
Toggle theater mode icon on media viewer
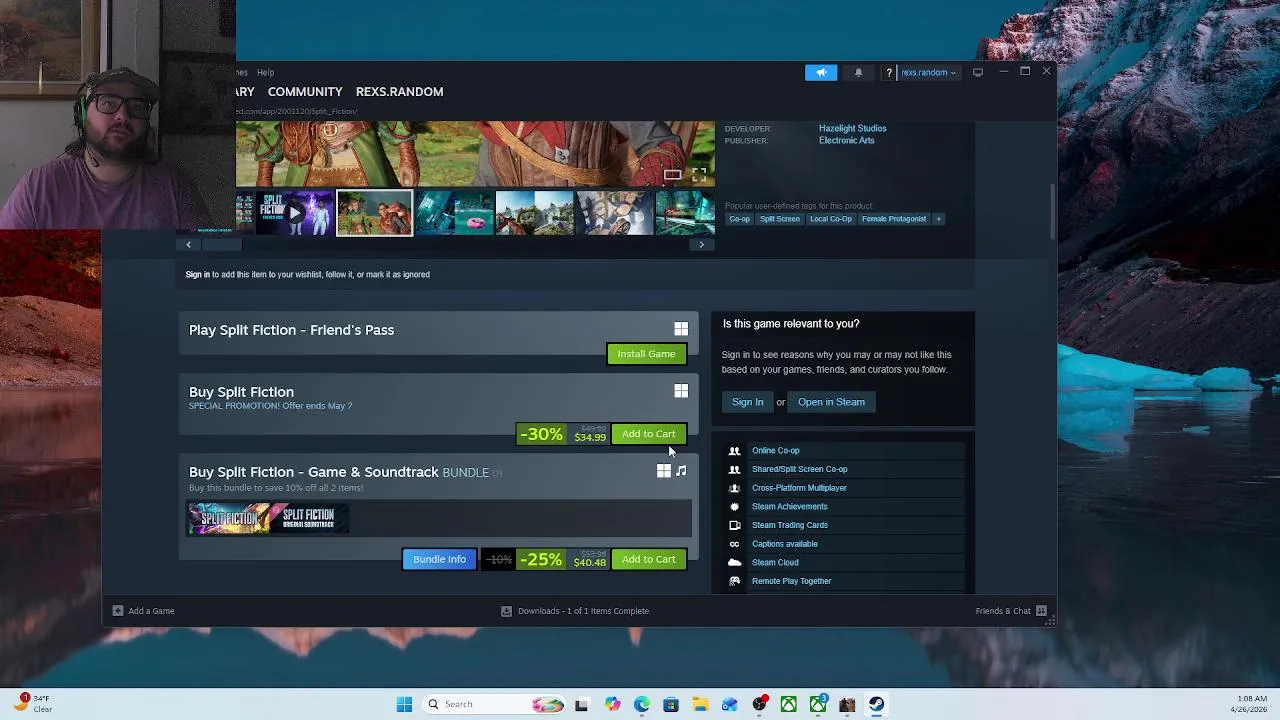673,175
